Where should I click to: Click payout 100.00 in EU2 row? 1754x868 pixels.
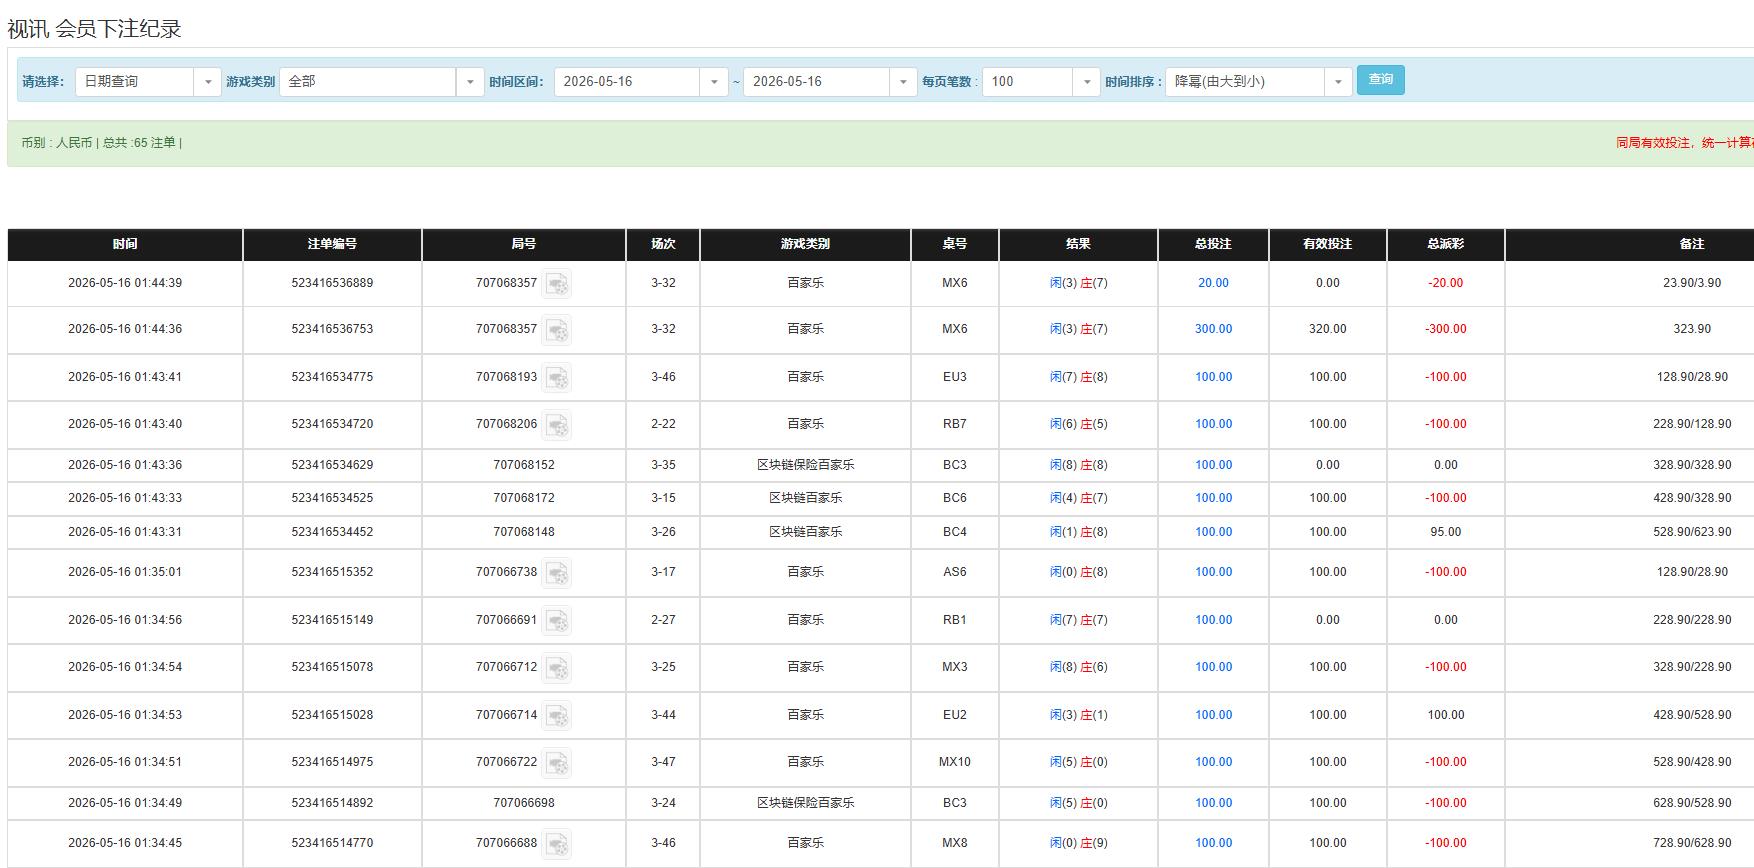(x=1446, y=715)
